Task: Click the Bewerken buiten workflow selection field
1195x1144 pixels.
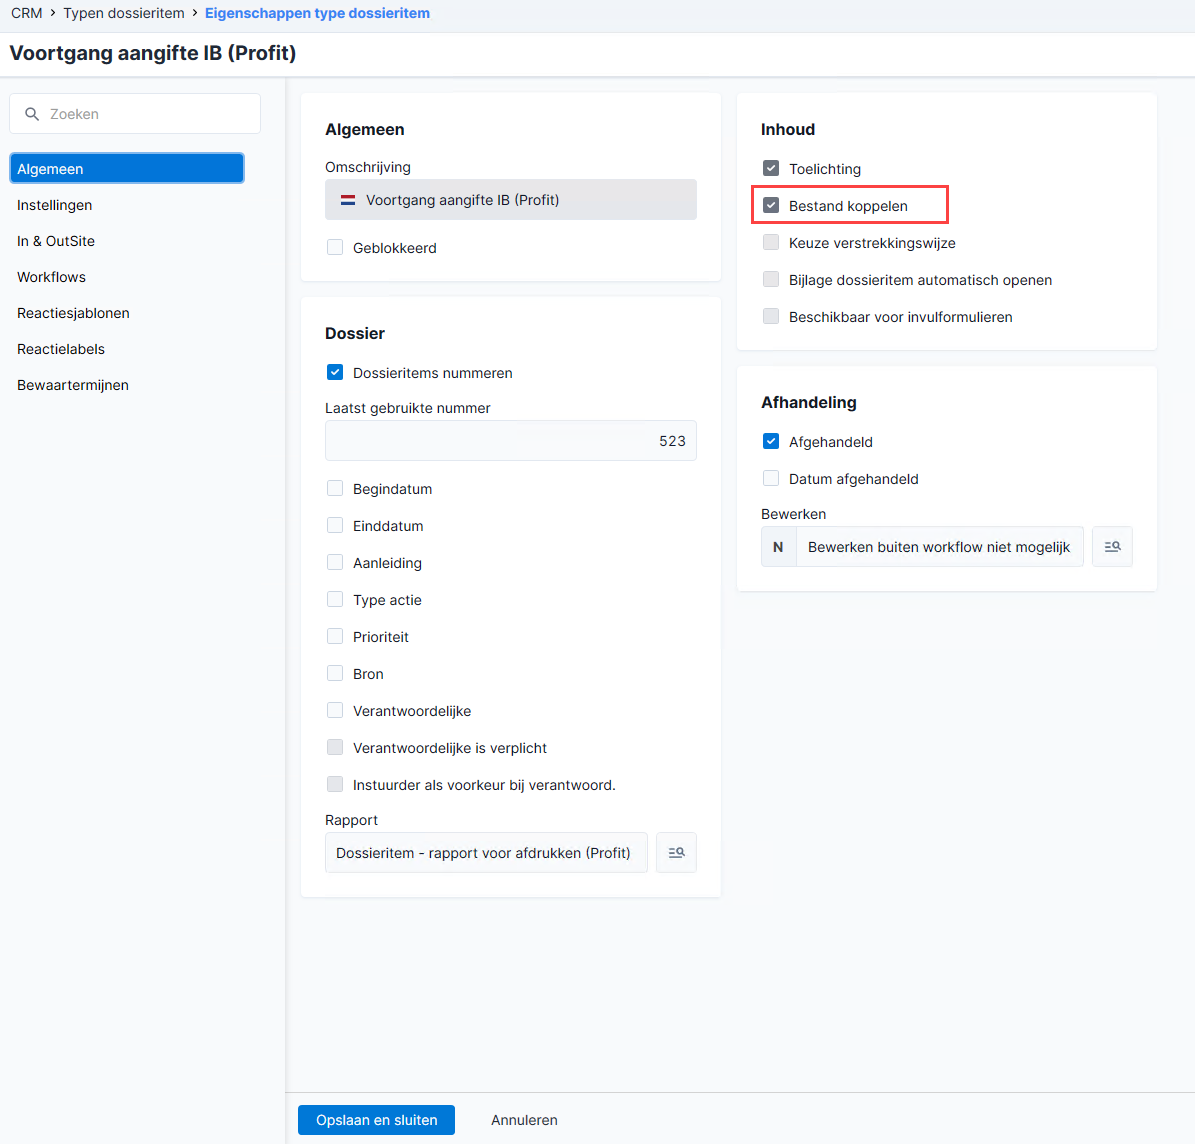Action: [939, 546]
